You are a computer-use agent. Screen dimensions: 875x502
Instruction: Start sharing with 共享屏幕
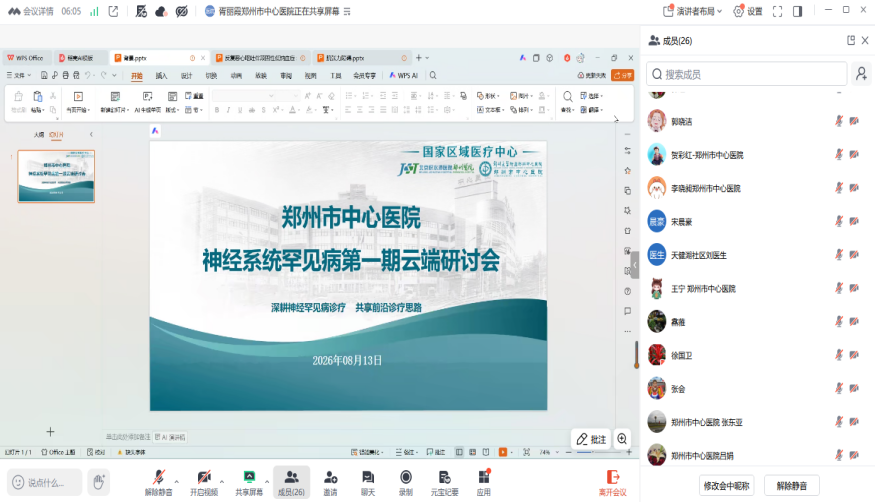[x=249, y=482]
